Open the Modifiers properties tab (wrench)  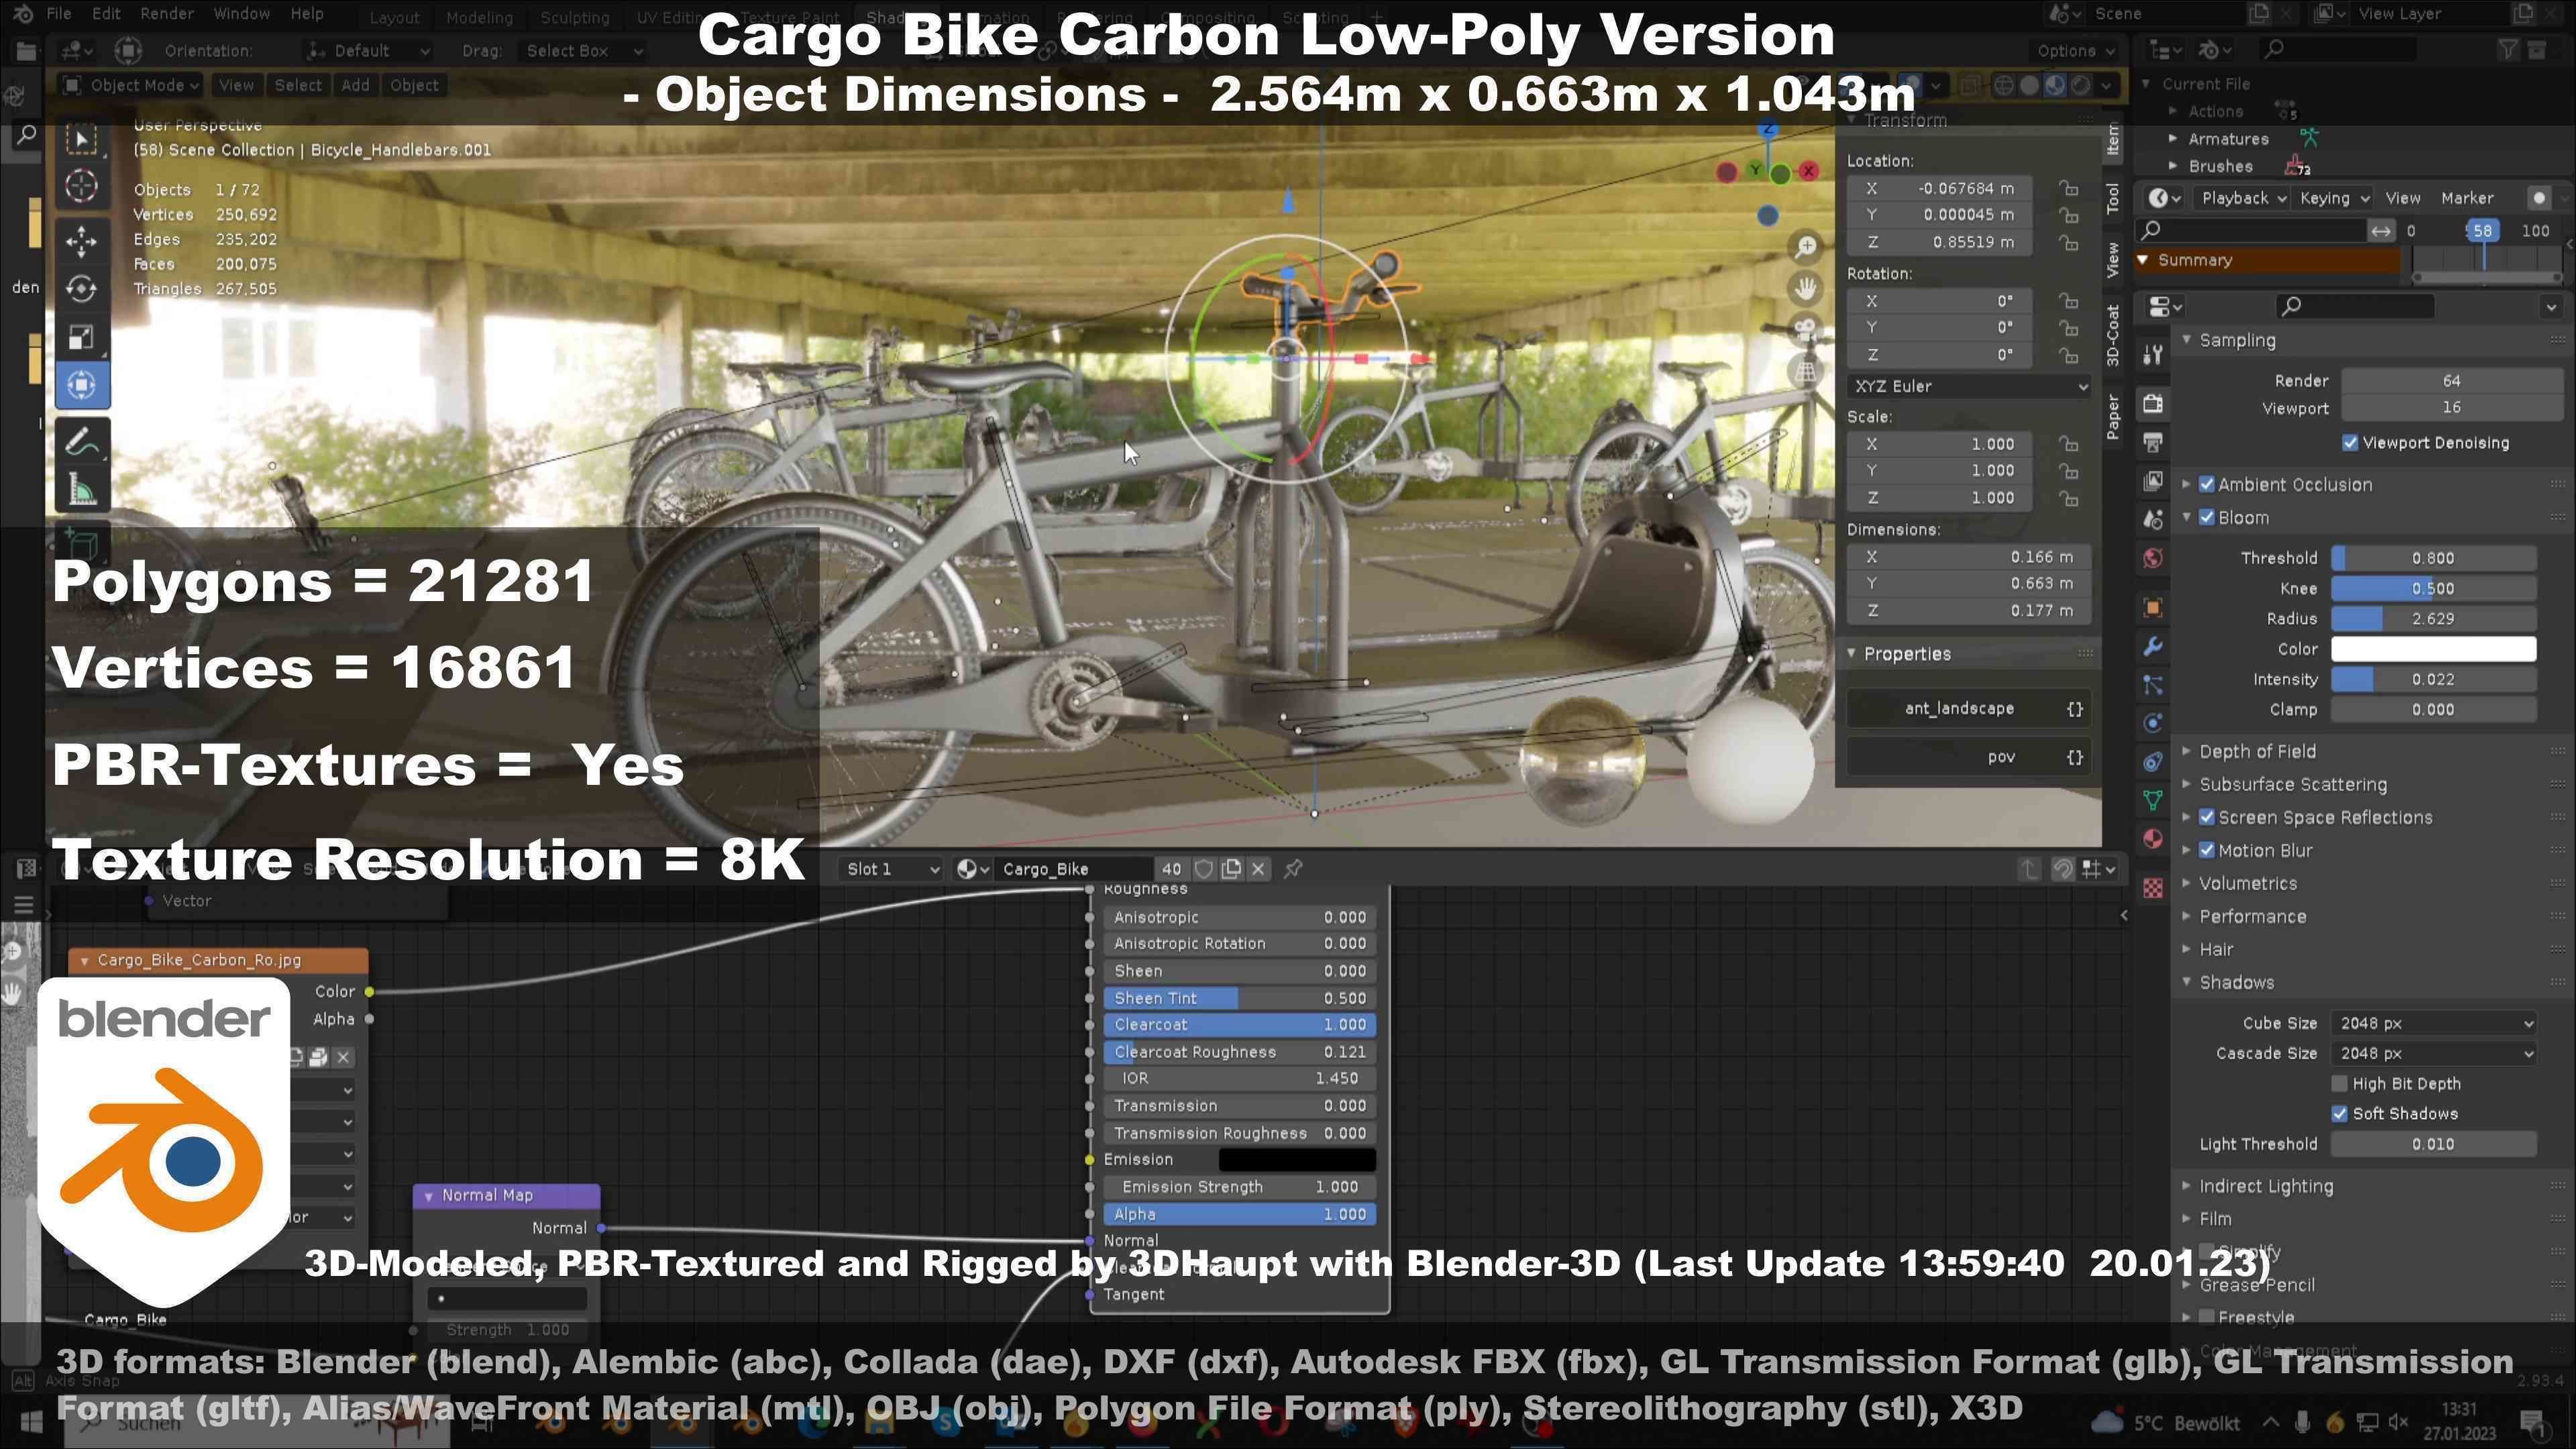2153,647
